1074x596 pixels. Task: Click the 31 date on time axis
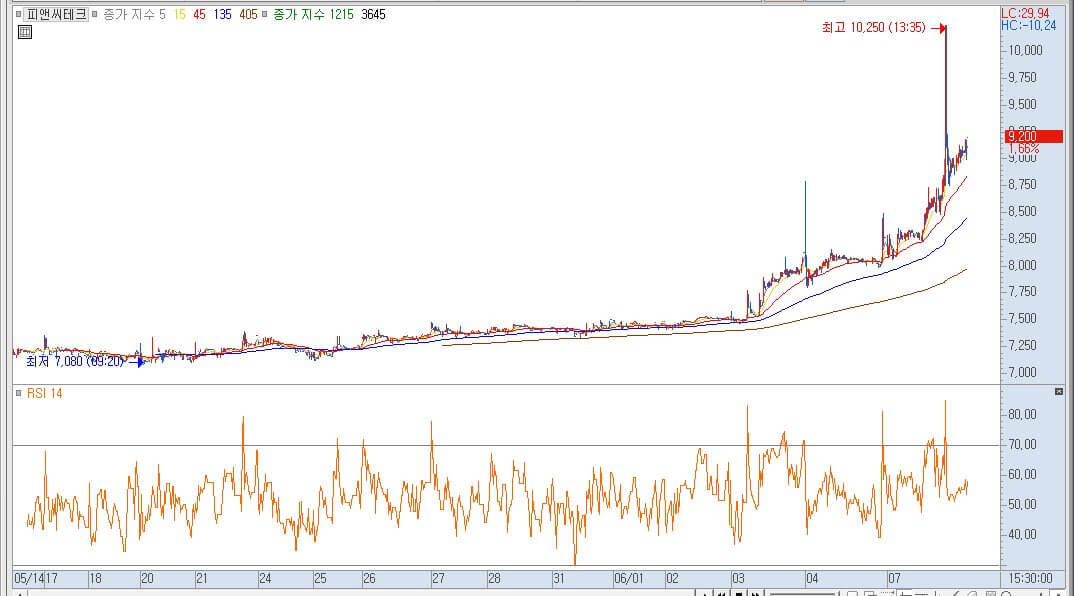coord(559,579)
